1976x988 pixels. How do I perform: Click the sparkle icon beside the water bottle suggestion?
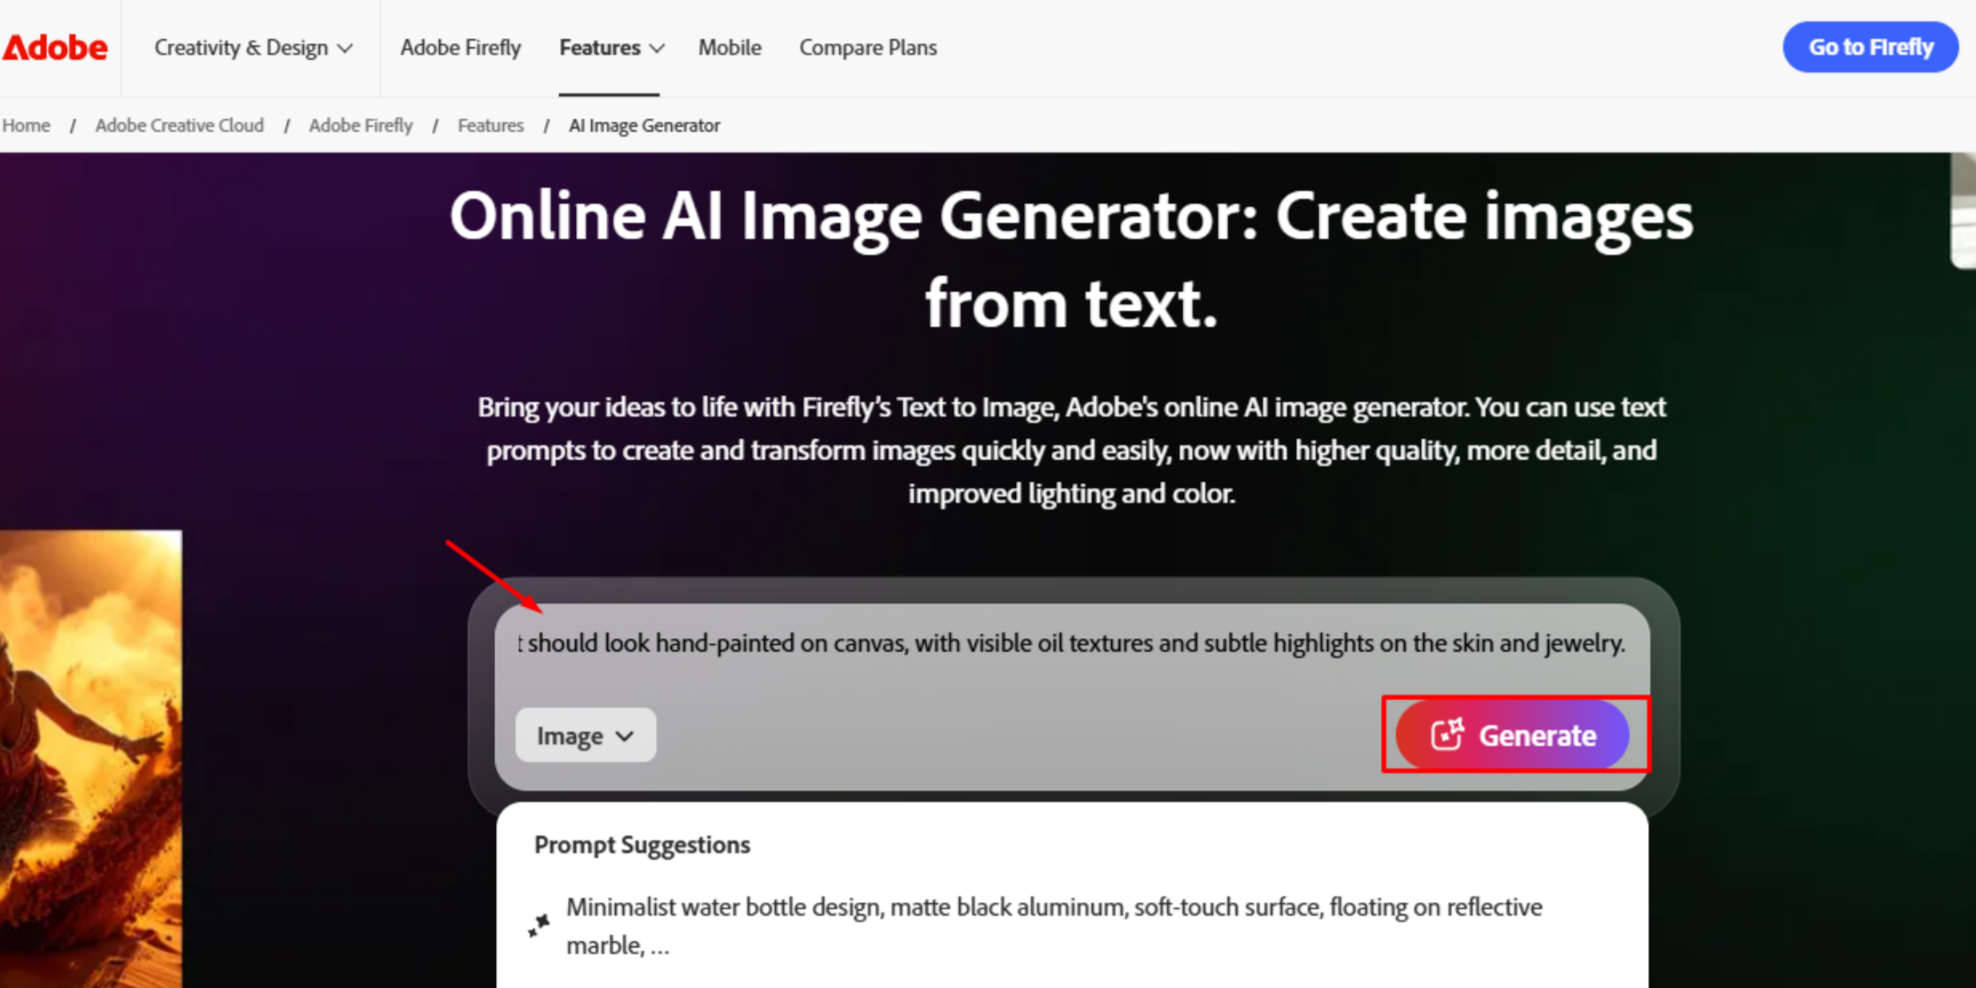tap(538, 925)
